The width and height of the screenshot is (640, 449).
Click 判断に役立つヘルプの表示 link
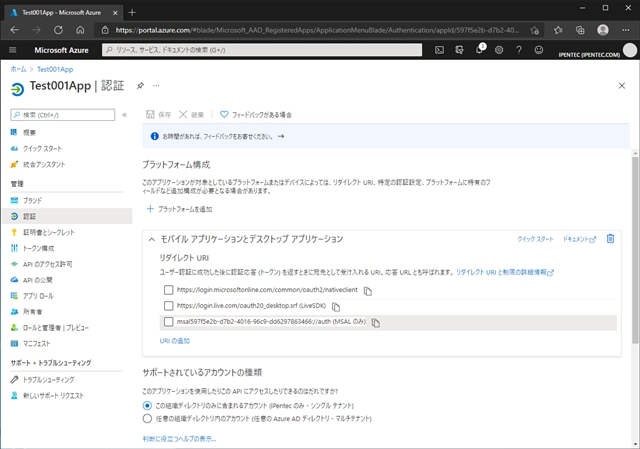(x=179, y=439)
